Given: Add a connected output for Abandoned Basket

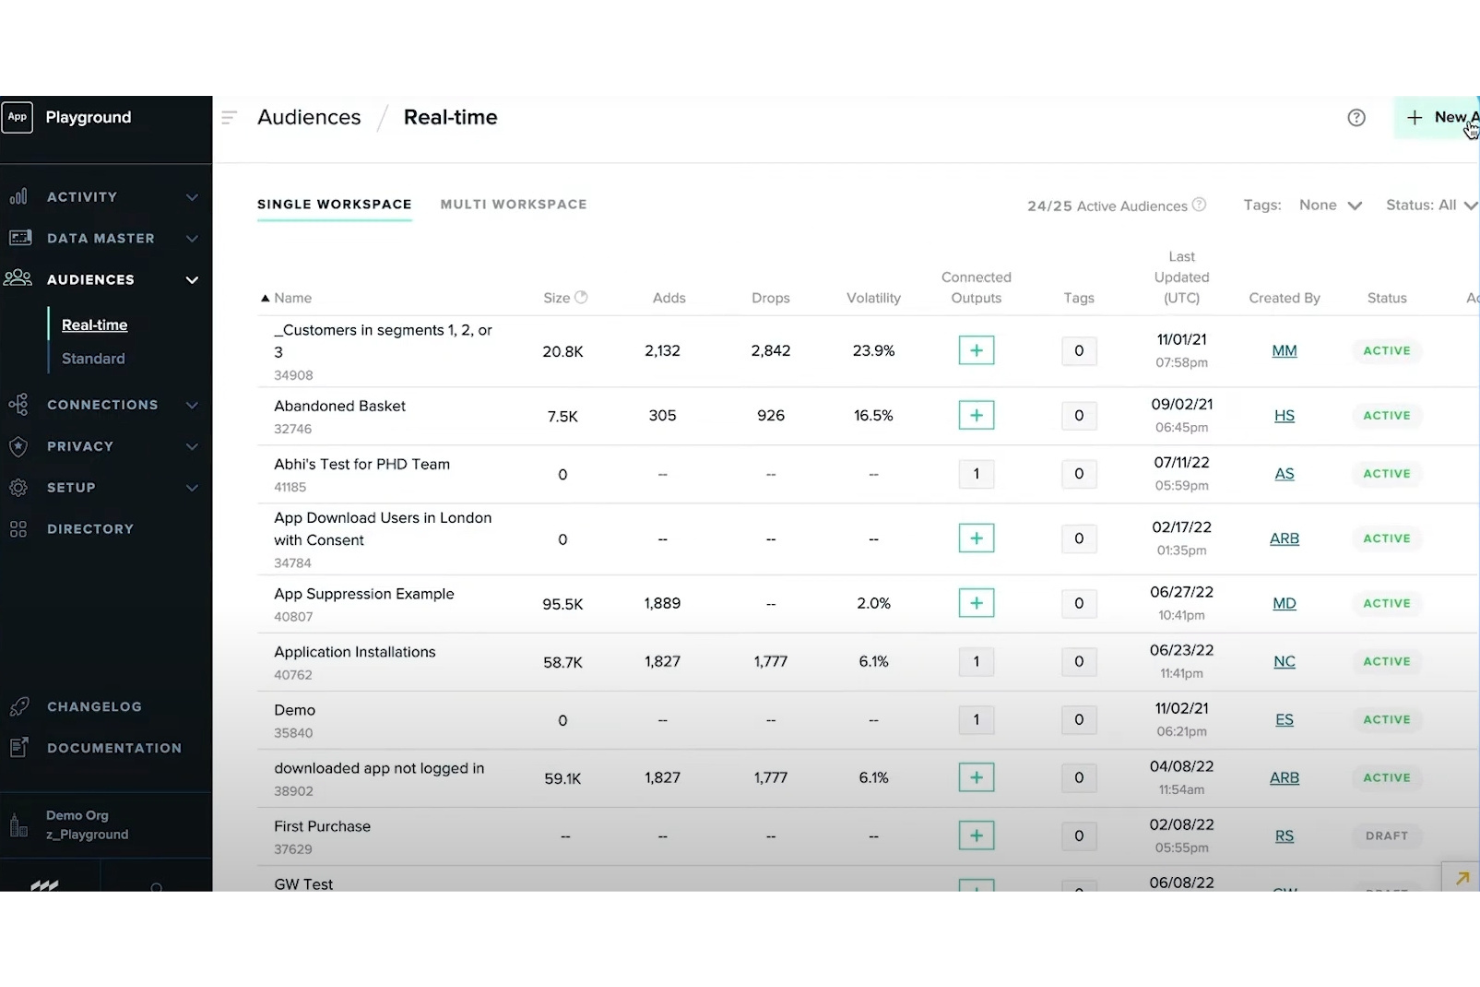Looking at the screenshot, I should tap(976, 415).
